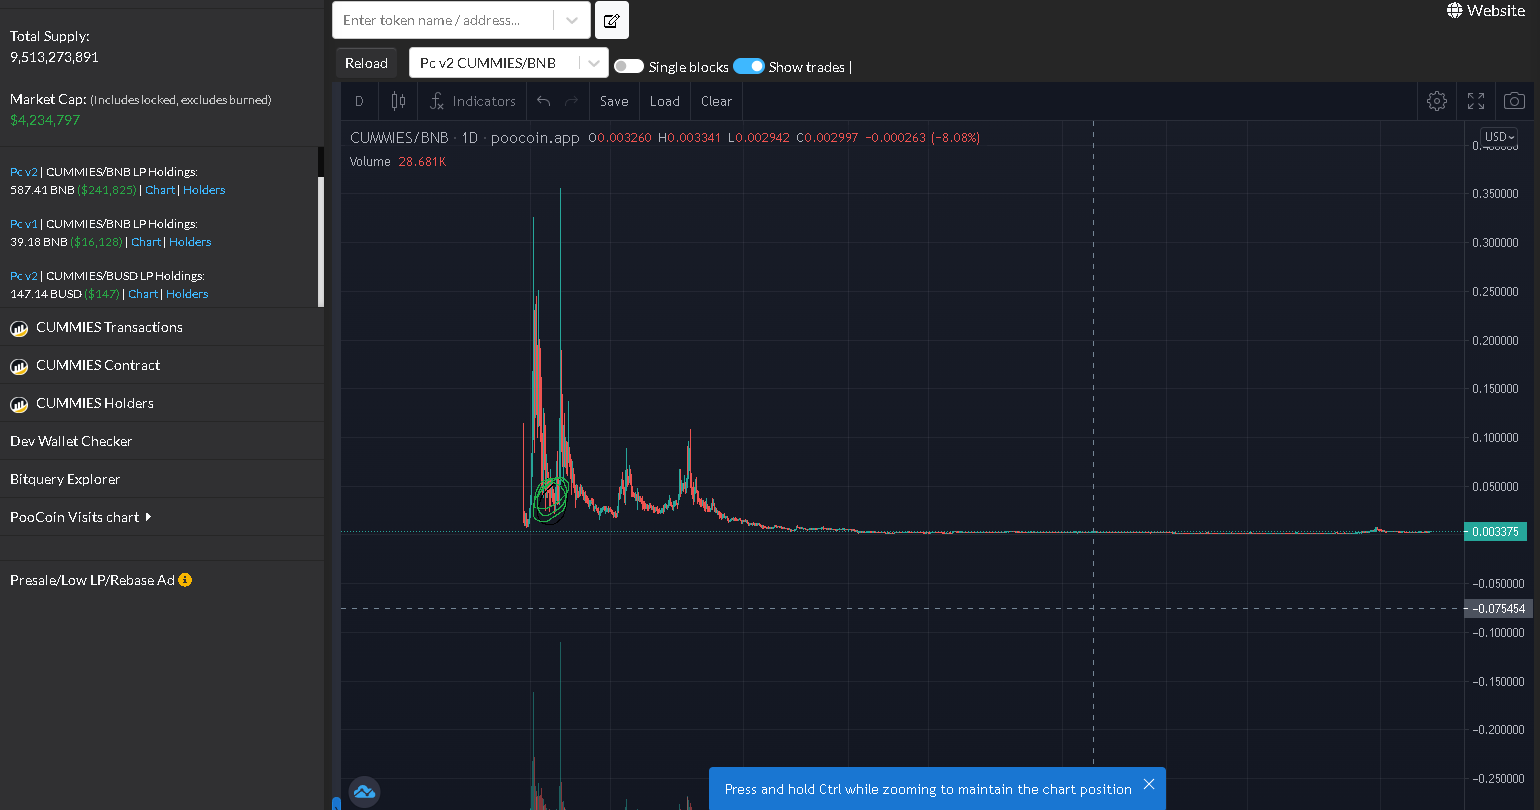
Task: Click the Volume 28.681K legend
Action: coord(398,162)
